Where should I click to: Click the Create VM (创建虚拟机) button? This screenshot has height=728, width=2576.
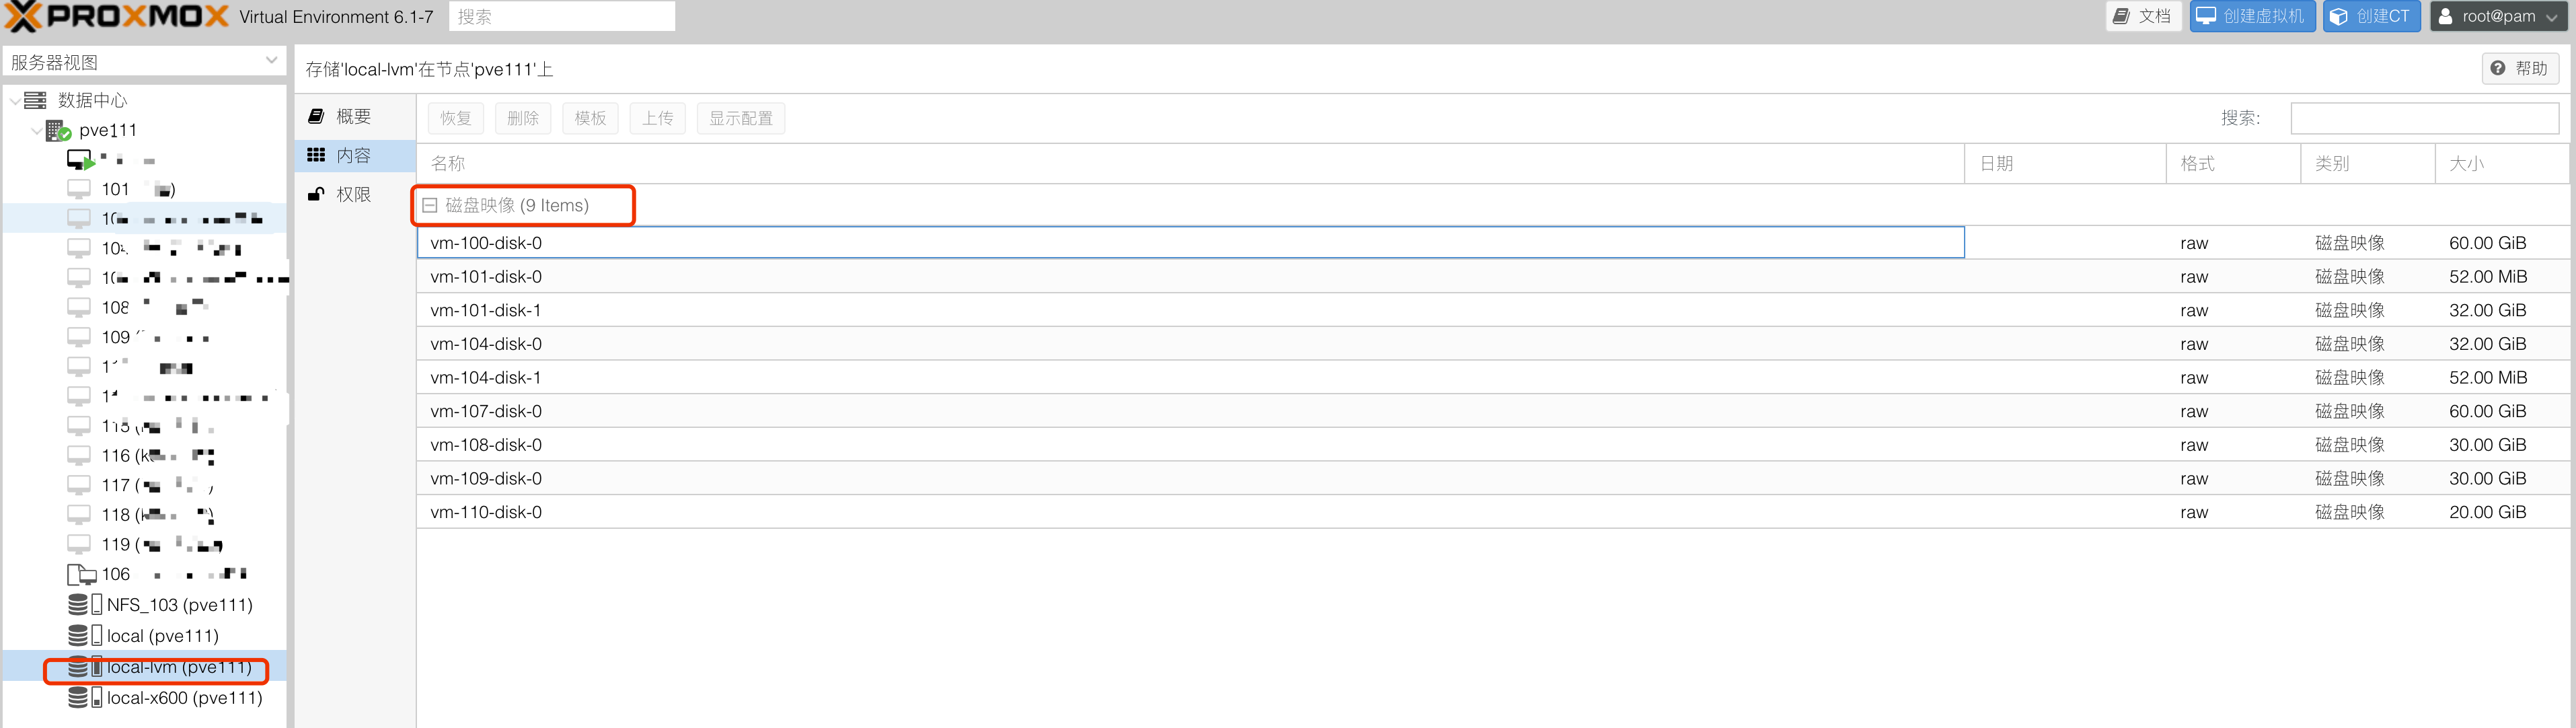point(2252,16)
